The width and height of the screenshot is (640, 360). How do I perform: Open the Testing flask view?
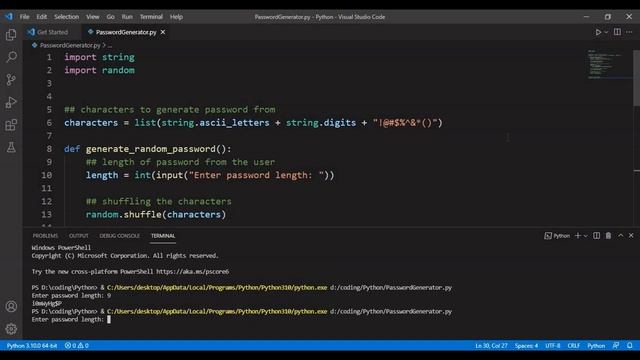tap(11, 147)
